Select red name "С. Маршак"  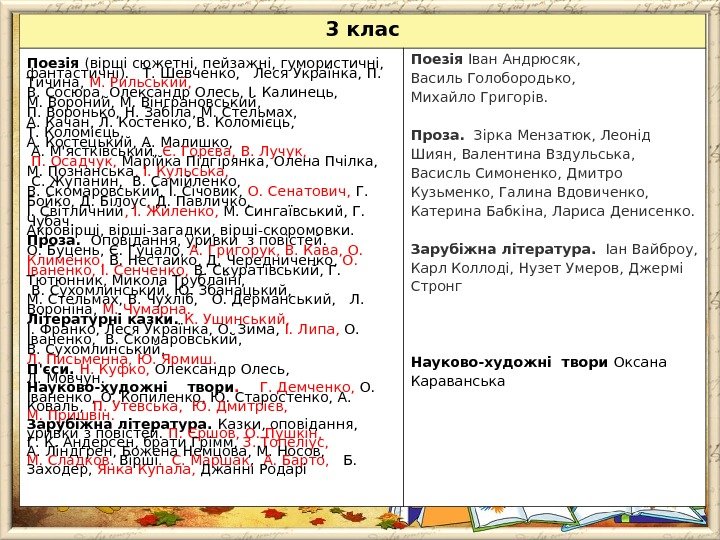[x=211, y=460]
